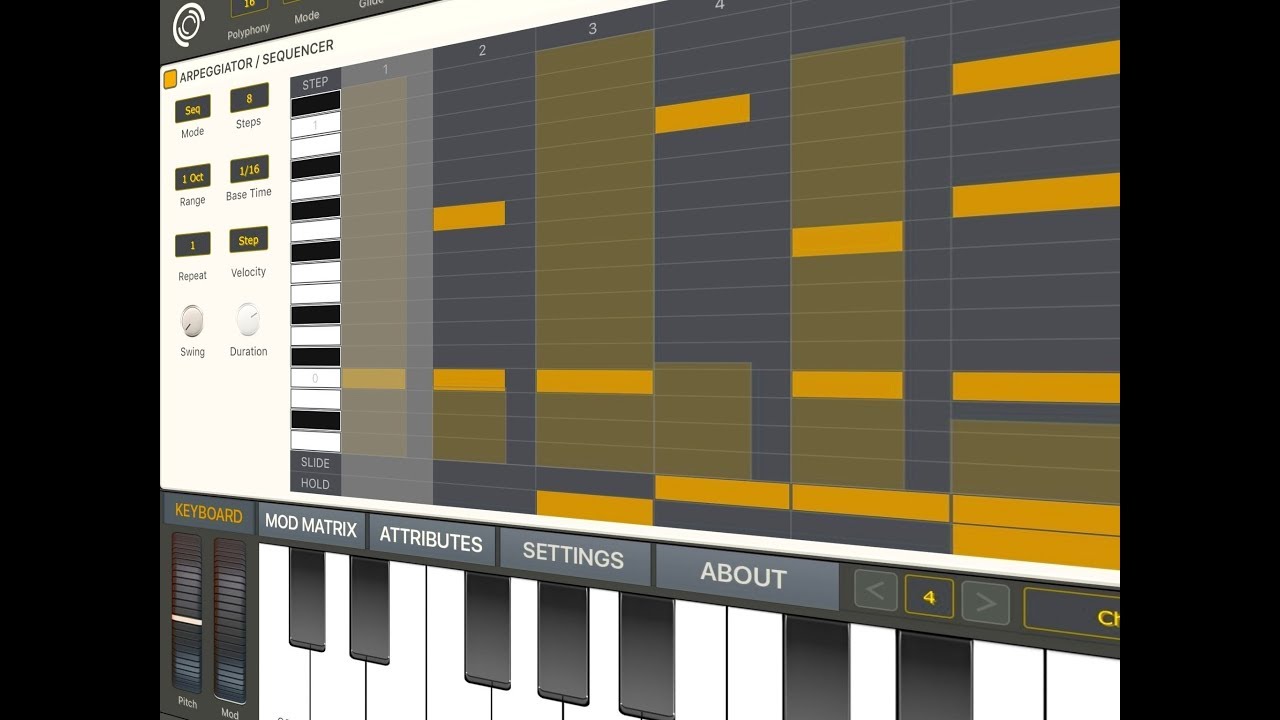
Task: Click the synth logo icon
Action: pyautogui.click(x=188, y=24)
